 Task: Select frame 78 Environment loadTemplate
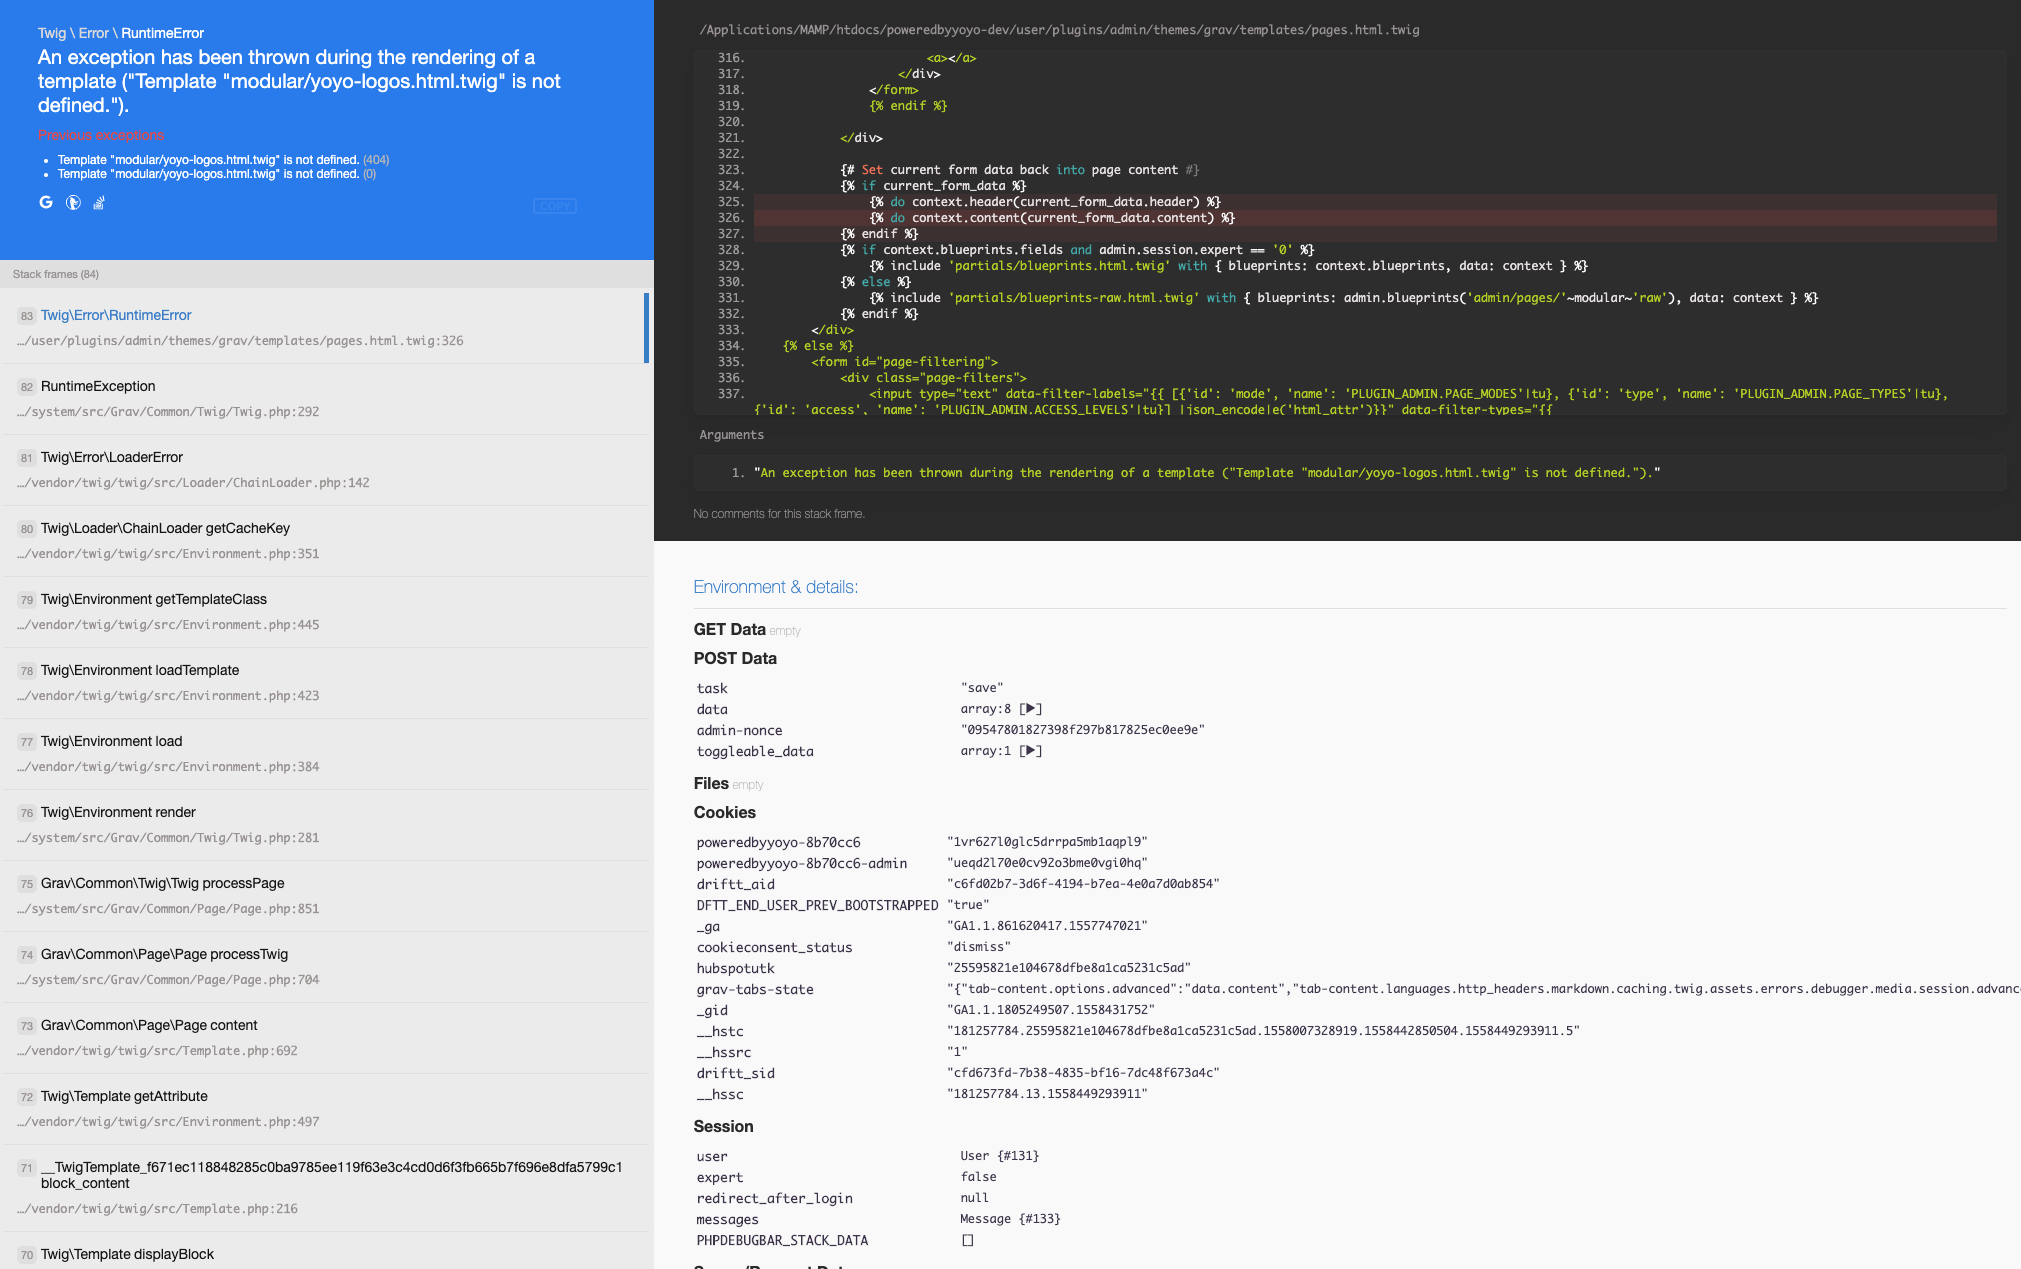click(x=325, y=683)
